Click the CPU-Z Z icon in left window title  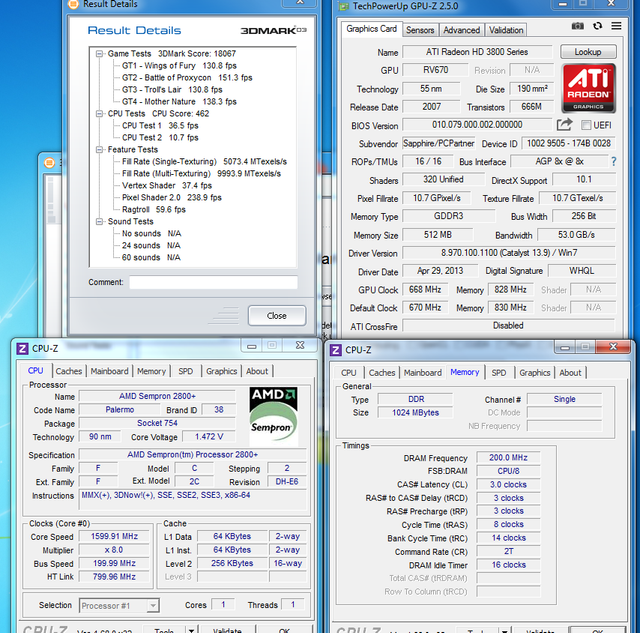(22, 349)
